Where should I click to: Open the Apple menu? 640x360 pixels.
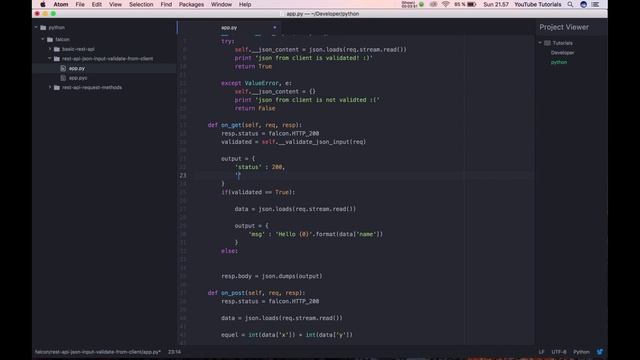pyautogui.click(x=43, y=4)
